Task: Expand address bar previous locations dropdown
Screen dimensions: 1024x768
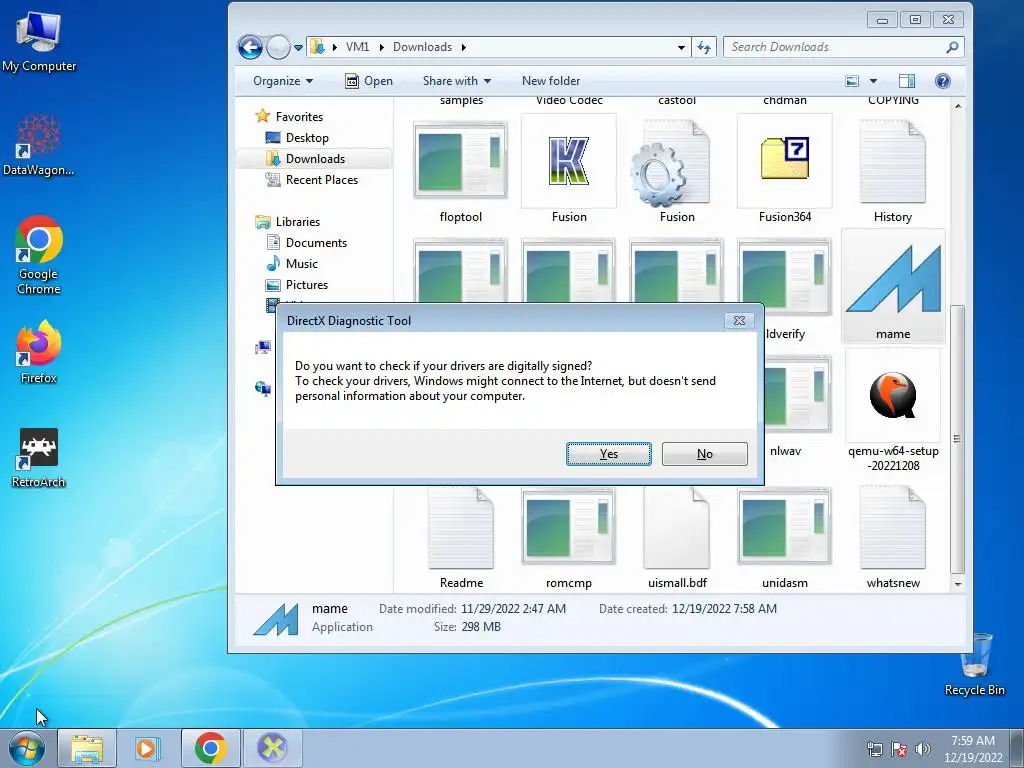Action: point(681,47)
